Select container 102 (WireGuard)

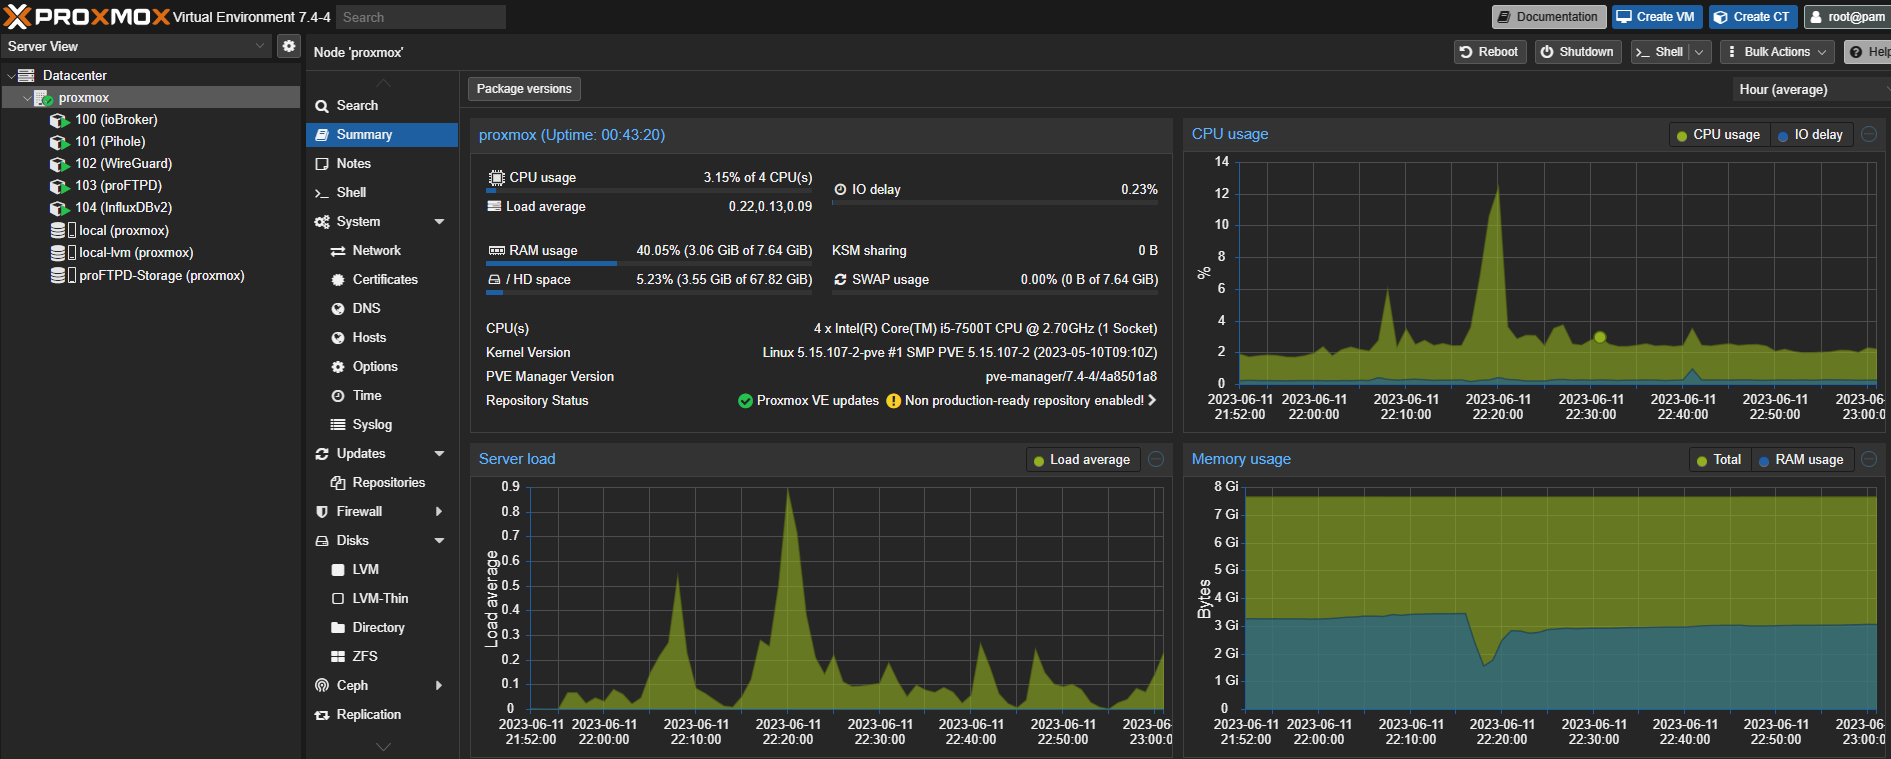point(123,164)
